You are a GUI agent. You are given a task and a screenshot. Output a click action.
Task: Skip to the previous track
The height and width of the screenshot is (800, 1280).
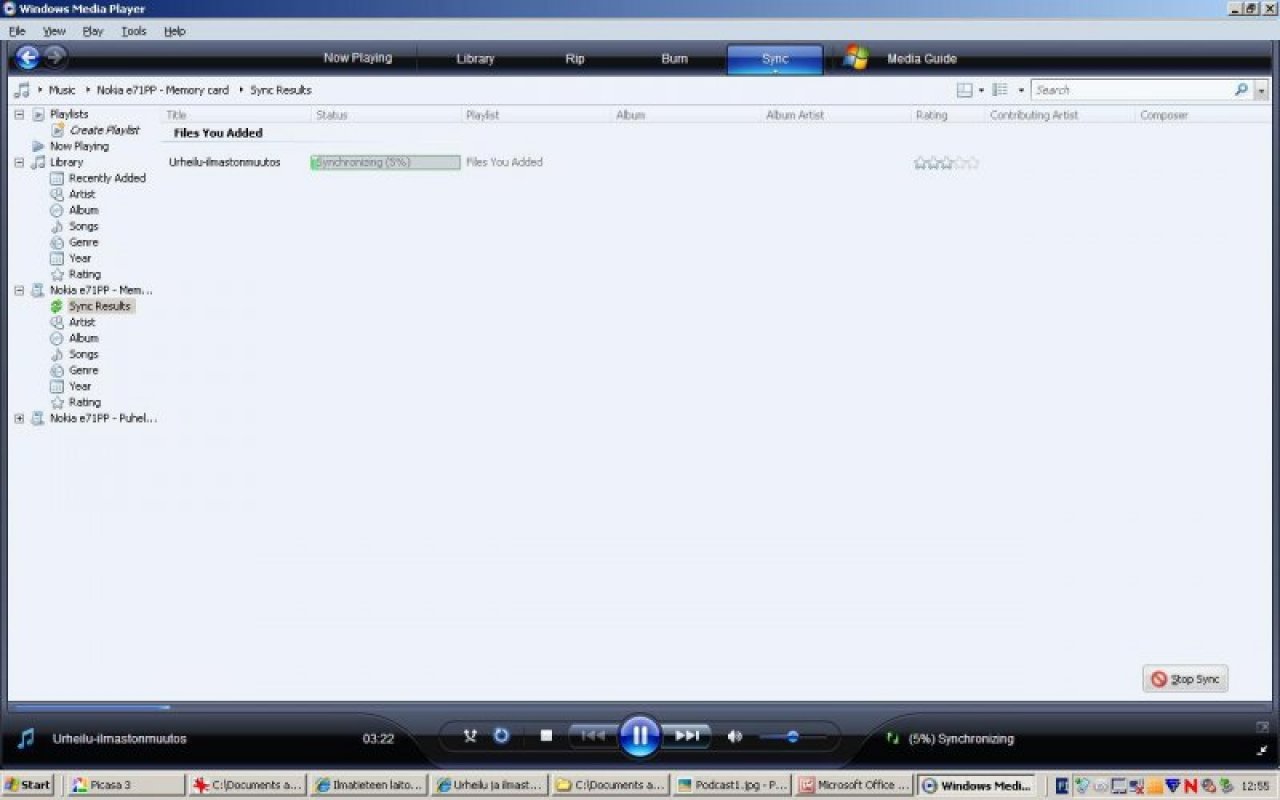tap(593, 737)
